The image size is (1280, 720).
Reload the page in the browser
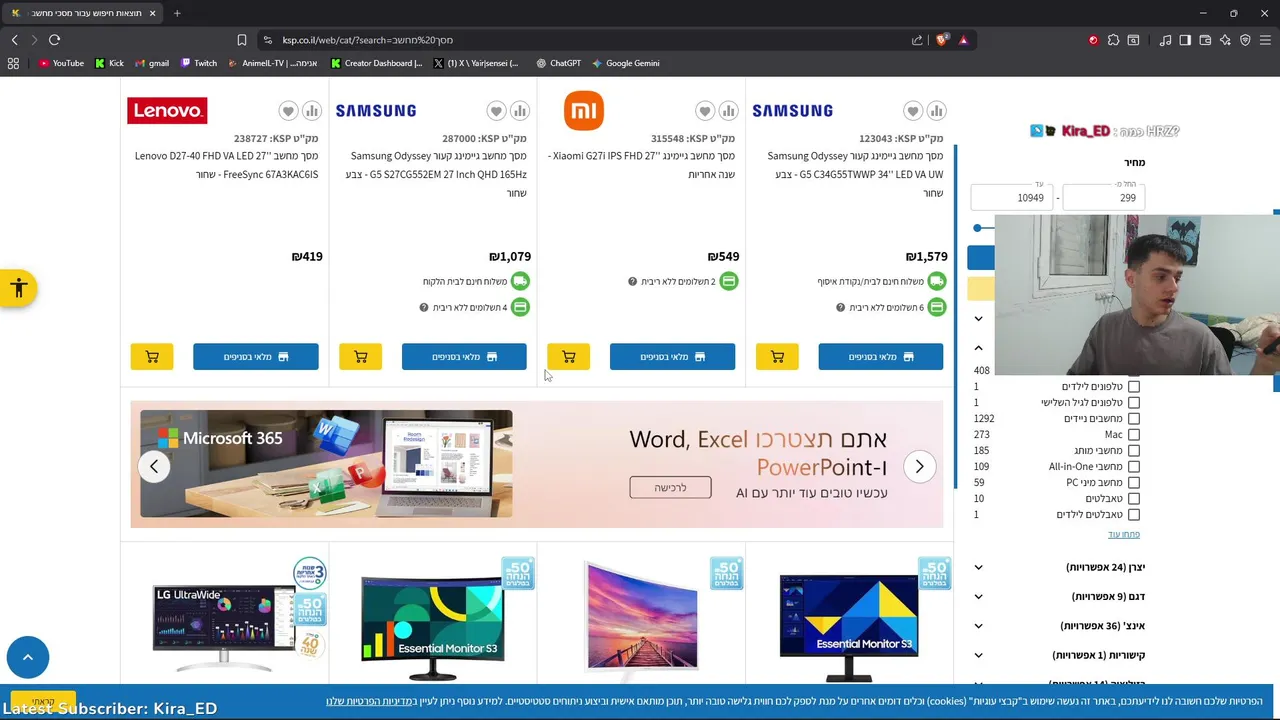(54, 40)
